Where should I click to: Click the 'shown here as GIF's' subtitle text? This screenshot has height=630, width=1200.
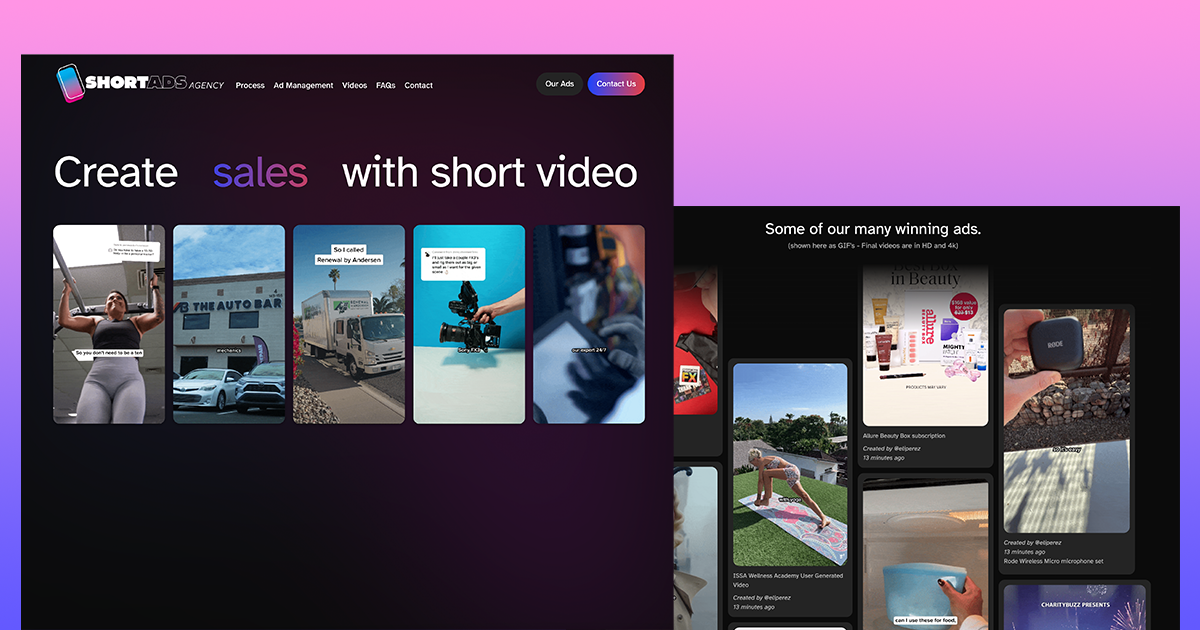pyautogui.click(x=873, y=245)
